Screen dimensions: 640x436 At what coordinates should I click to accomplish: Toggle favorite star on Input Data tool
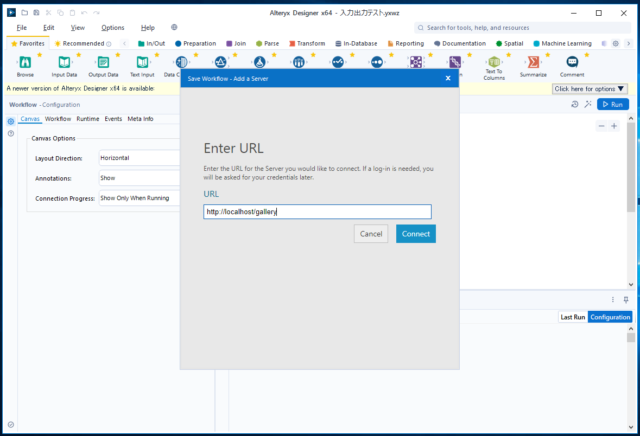tap(79, 55)
